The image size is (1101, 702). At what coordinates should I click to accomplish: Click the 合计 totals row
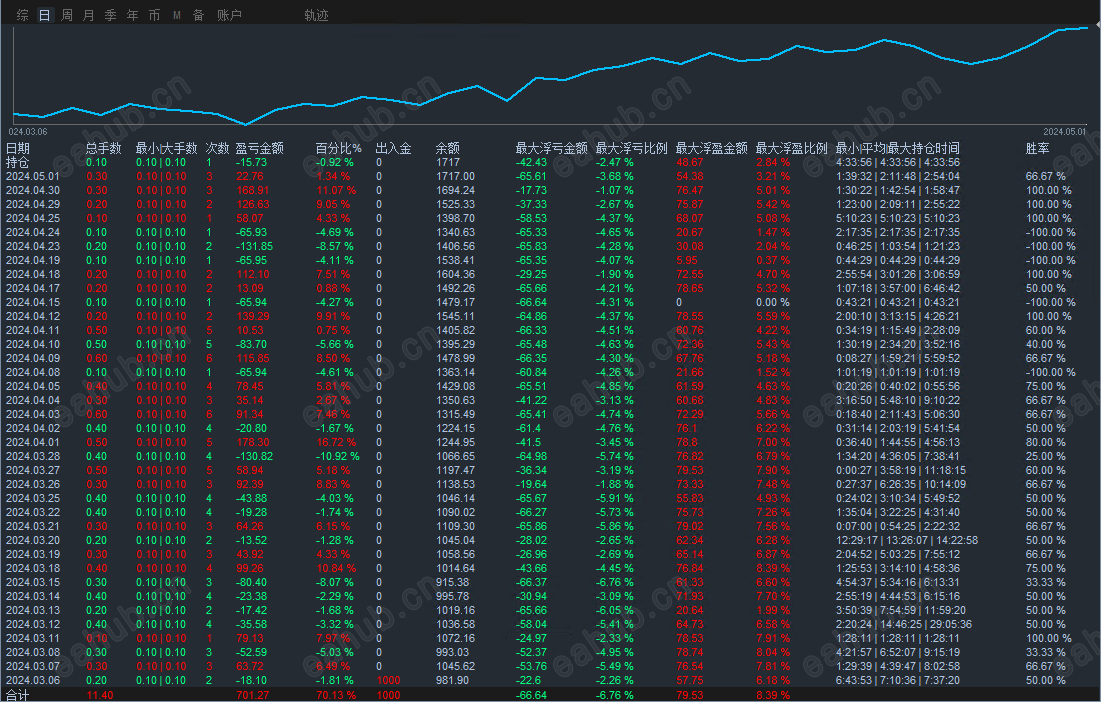coord(550,695)
